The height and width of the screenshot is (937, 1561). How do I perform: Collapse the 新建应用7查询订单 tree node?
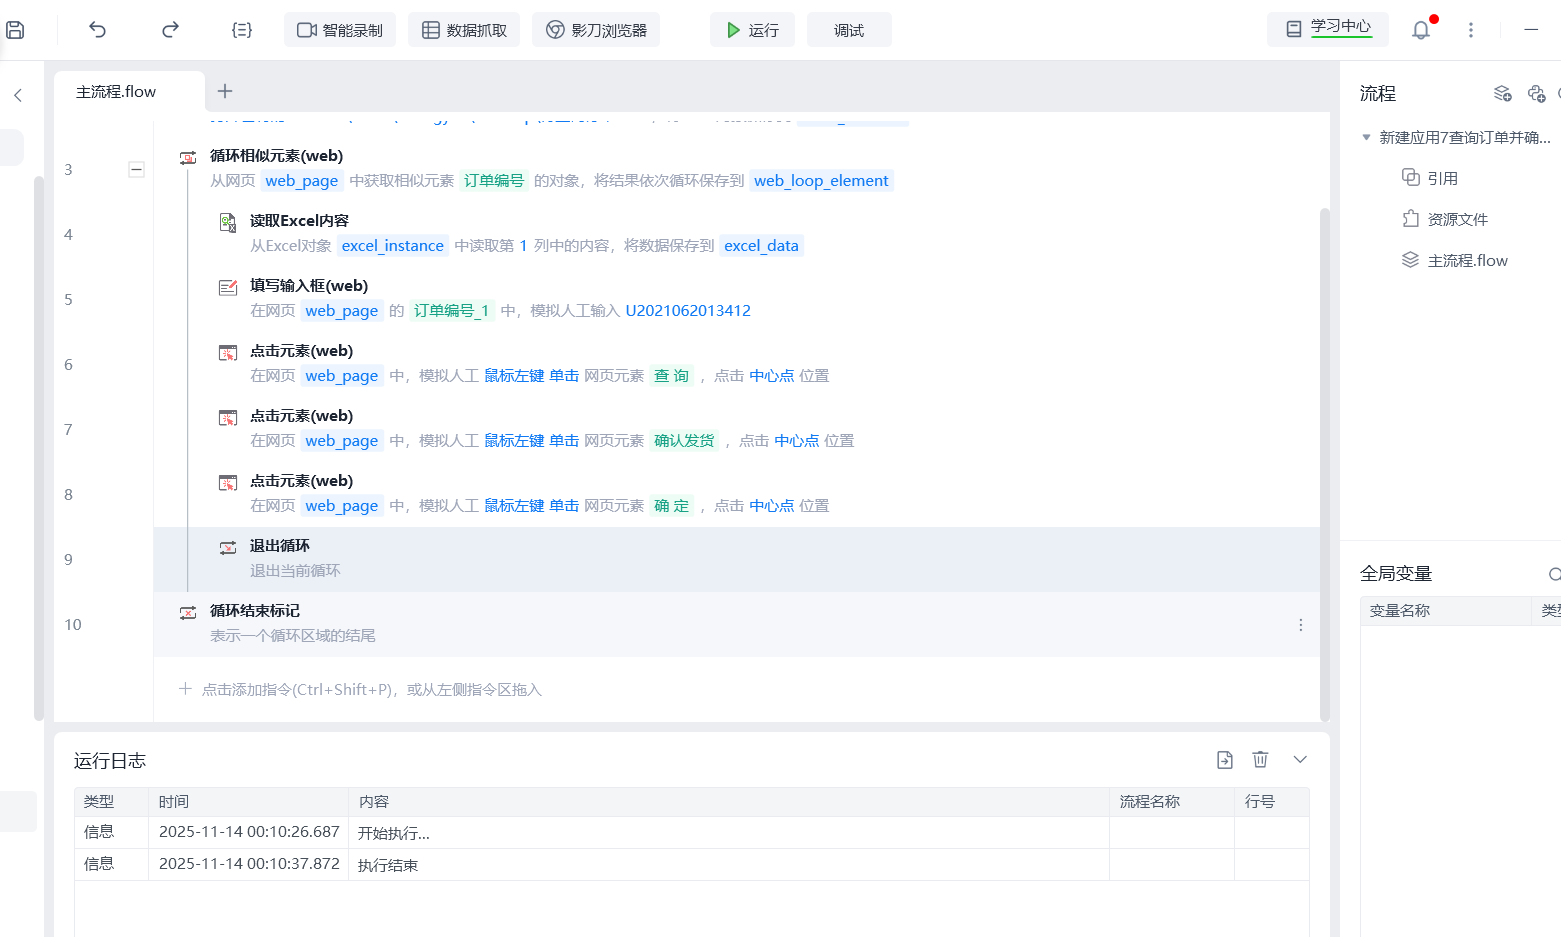tap(1366, 137)
